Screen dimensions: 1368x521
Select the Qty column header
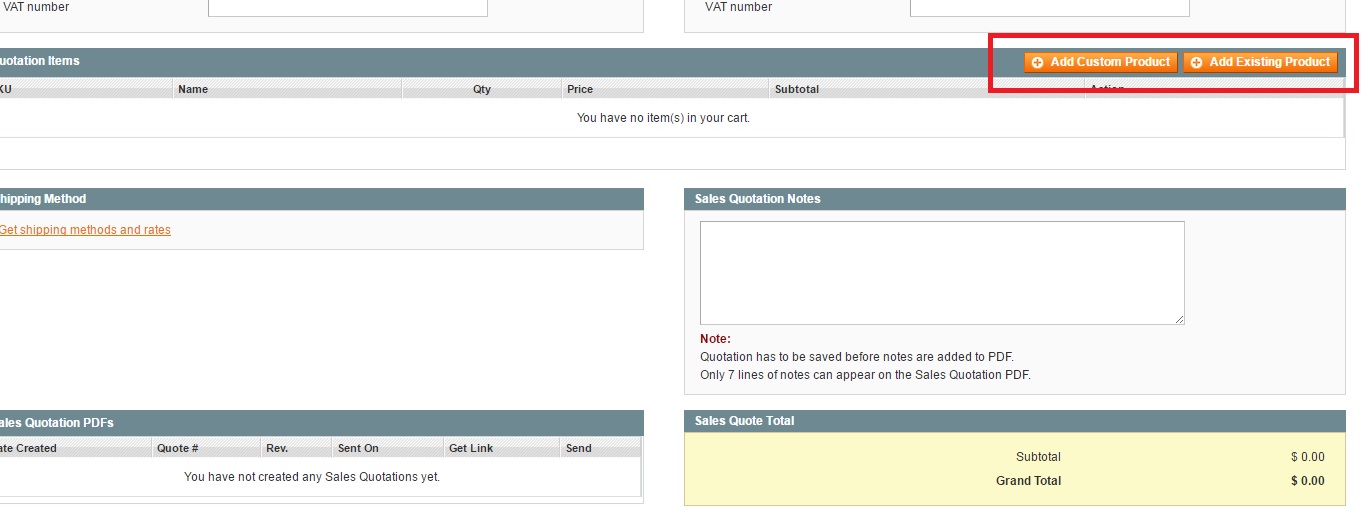pos(482,89)
